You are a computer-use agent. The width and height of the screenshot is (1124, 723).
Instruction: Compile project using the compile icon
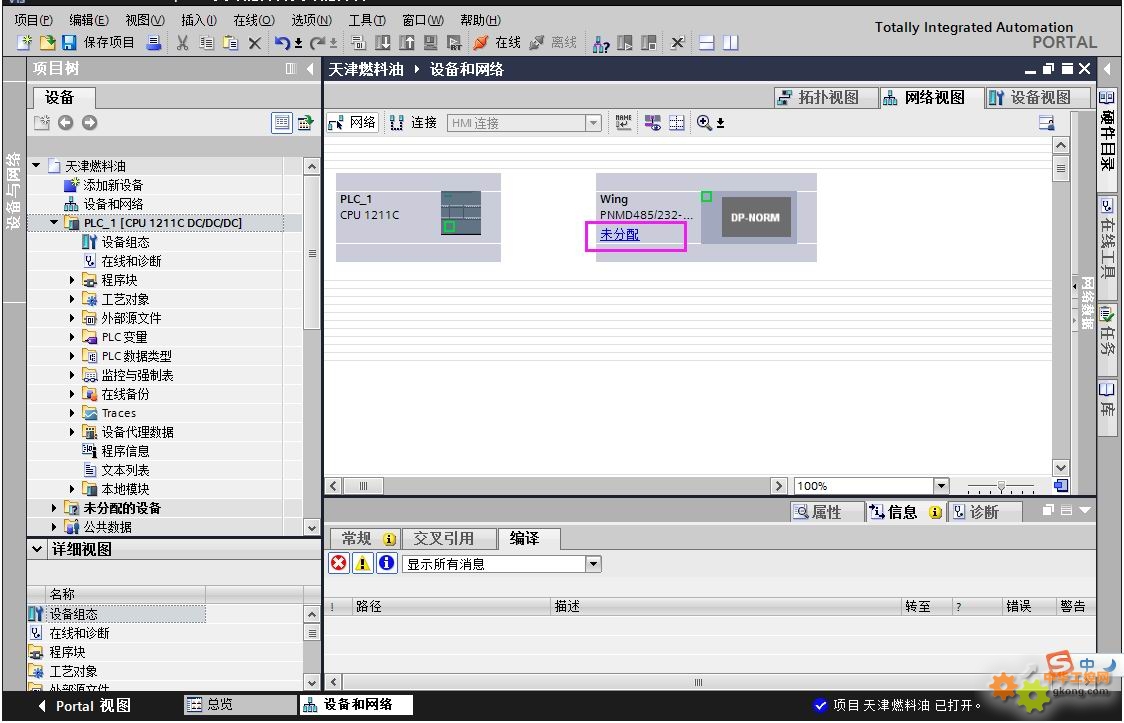[x=358, y=43]
